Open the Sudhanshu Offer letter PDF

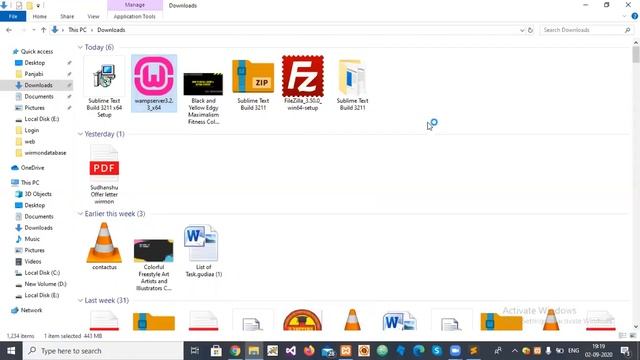(104, 175)
